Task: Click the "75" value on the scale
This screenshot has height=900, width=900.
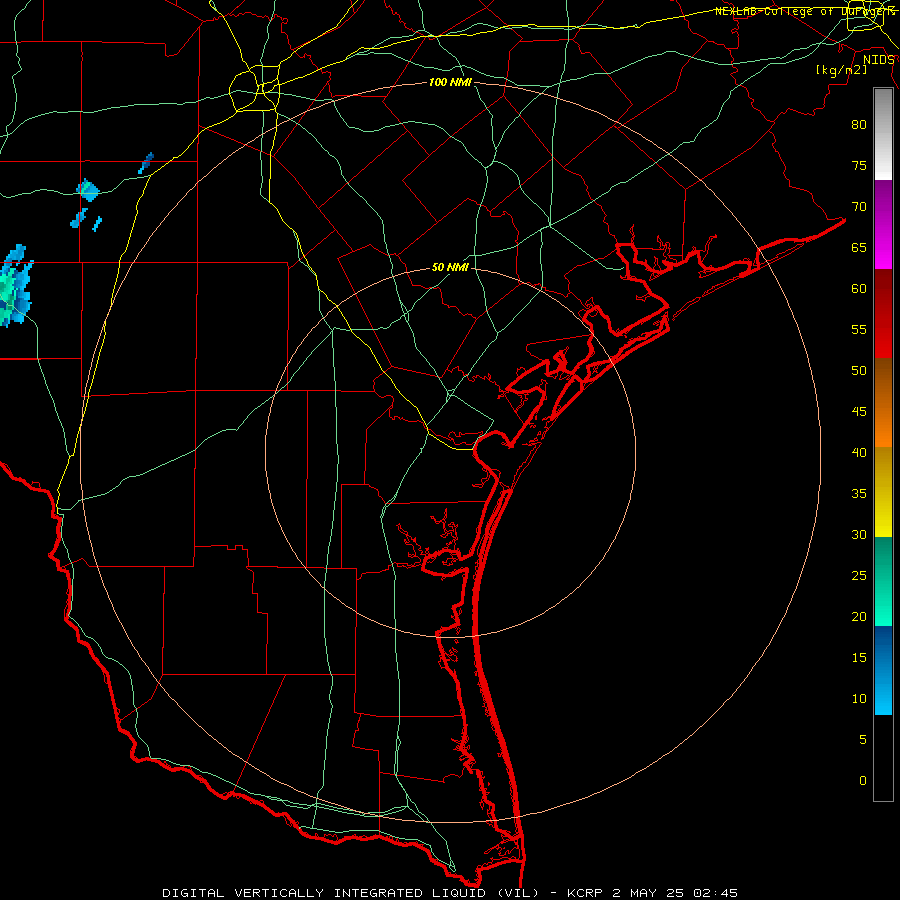Action: tap(859, 166)
